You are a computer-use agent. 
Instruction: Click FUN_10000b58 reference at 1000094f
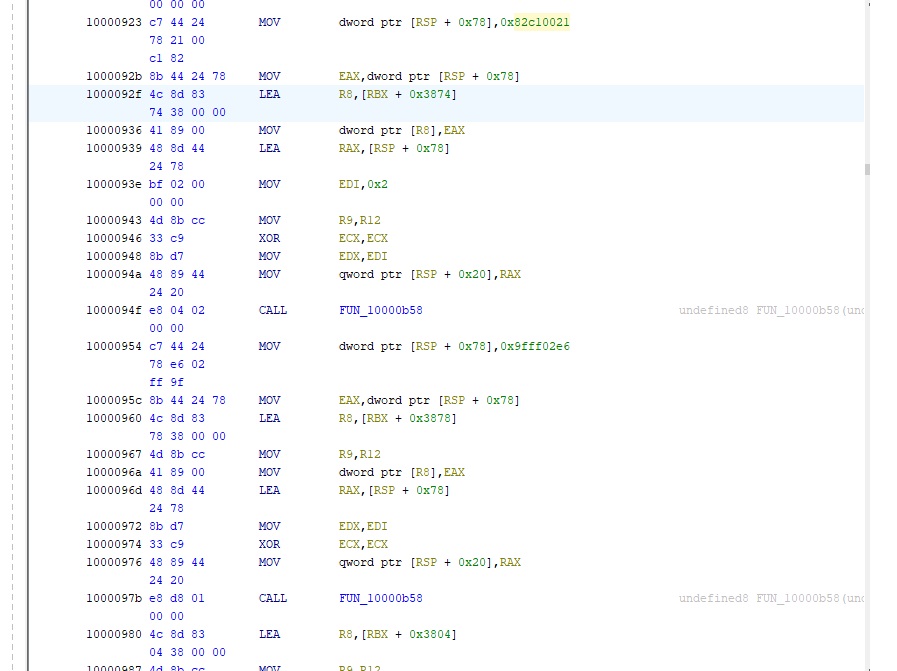(x=381, y=310)
